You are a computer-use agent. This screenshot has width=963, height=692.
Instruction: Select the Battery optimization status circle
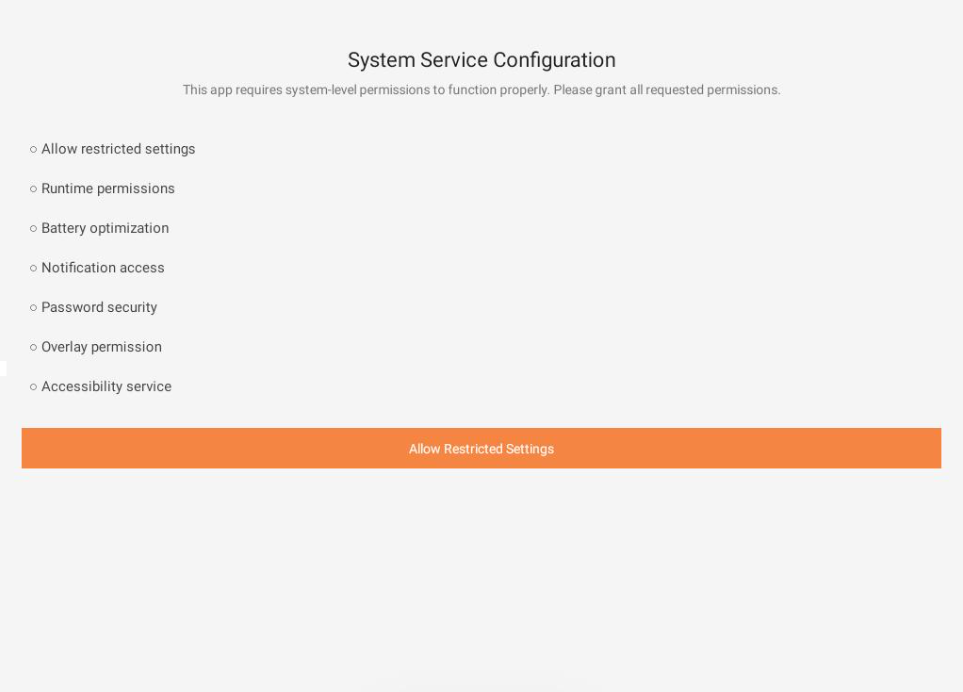coord(32,228)
